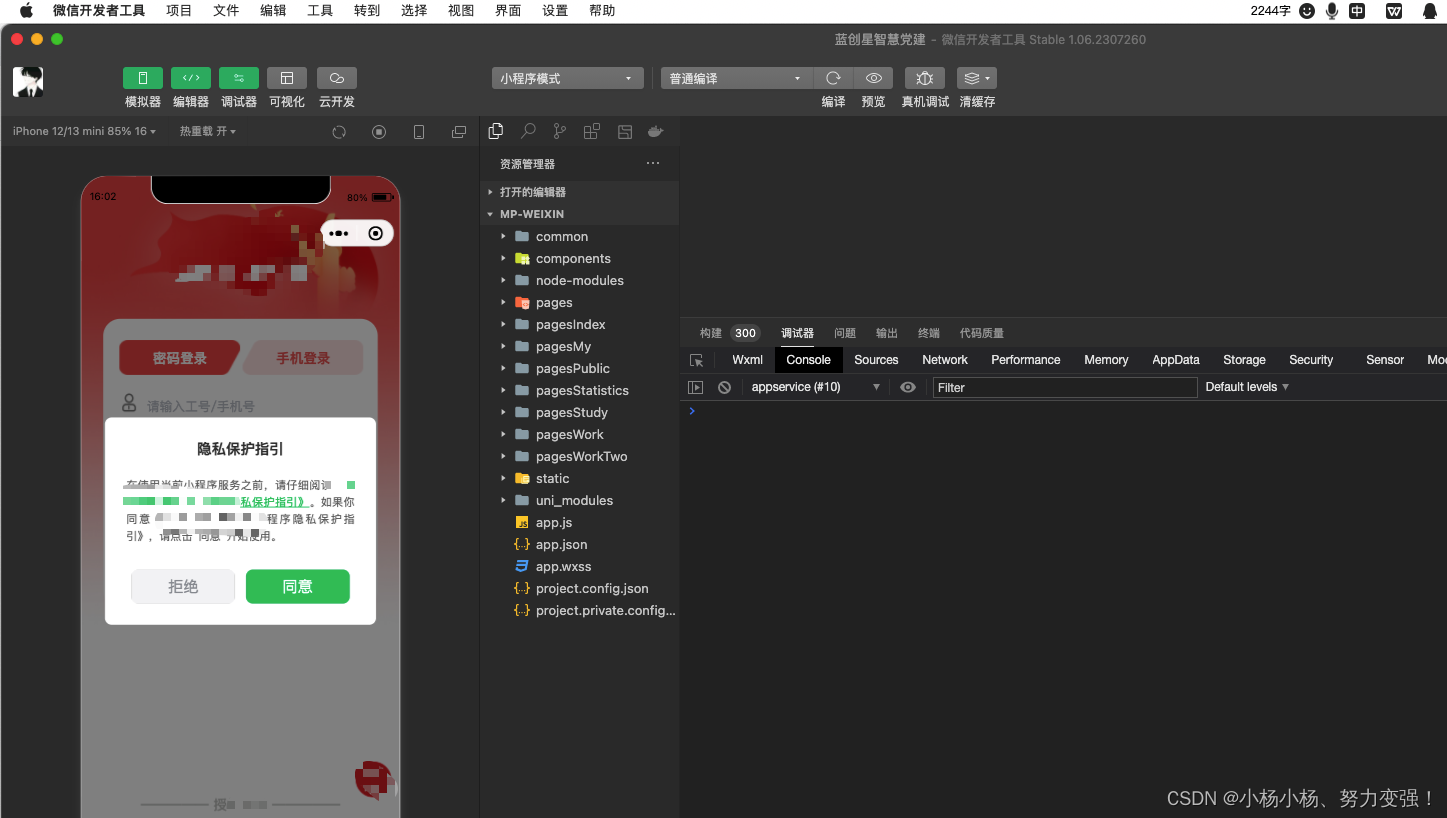Open the app.json file
Screen dimensions: 1447x818
579,544
